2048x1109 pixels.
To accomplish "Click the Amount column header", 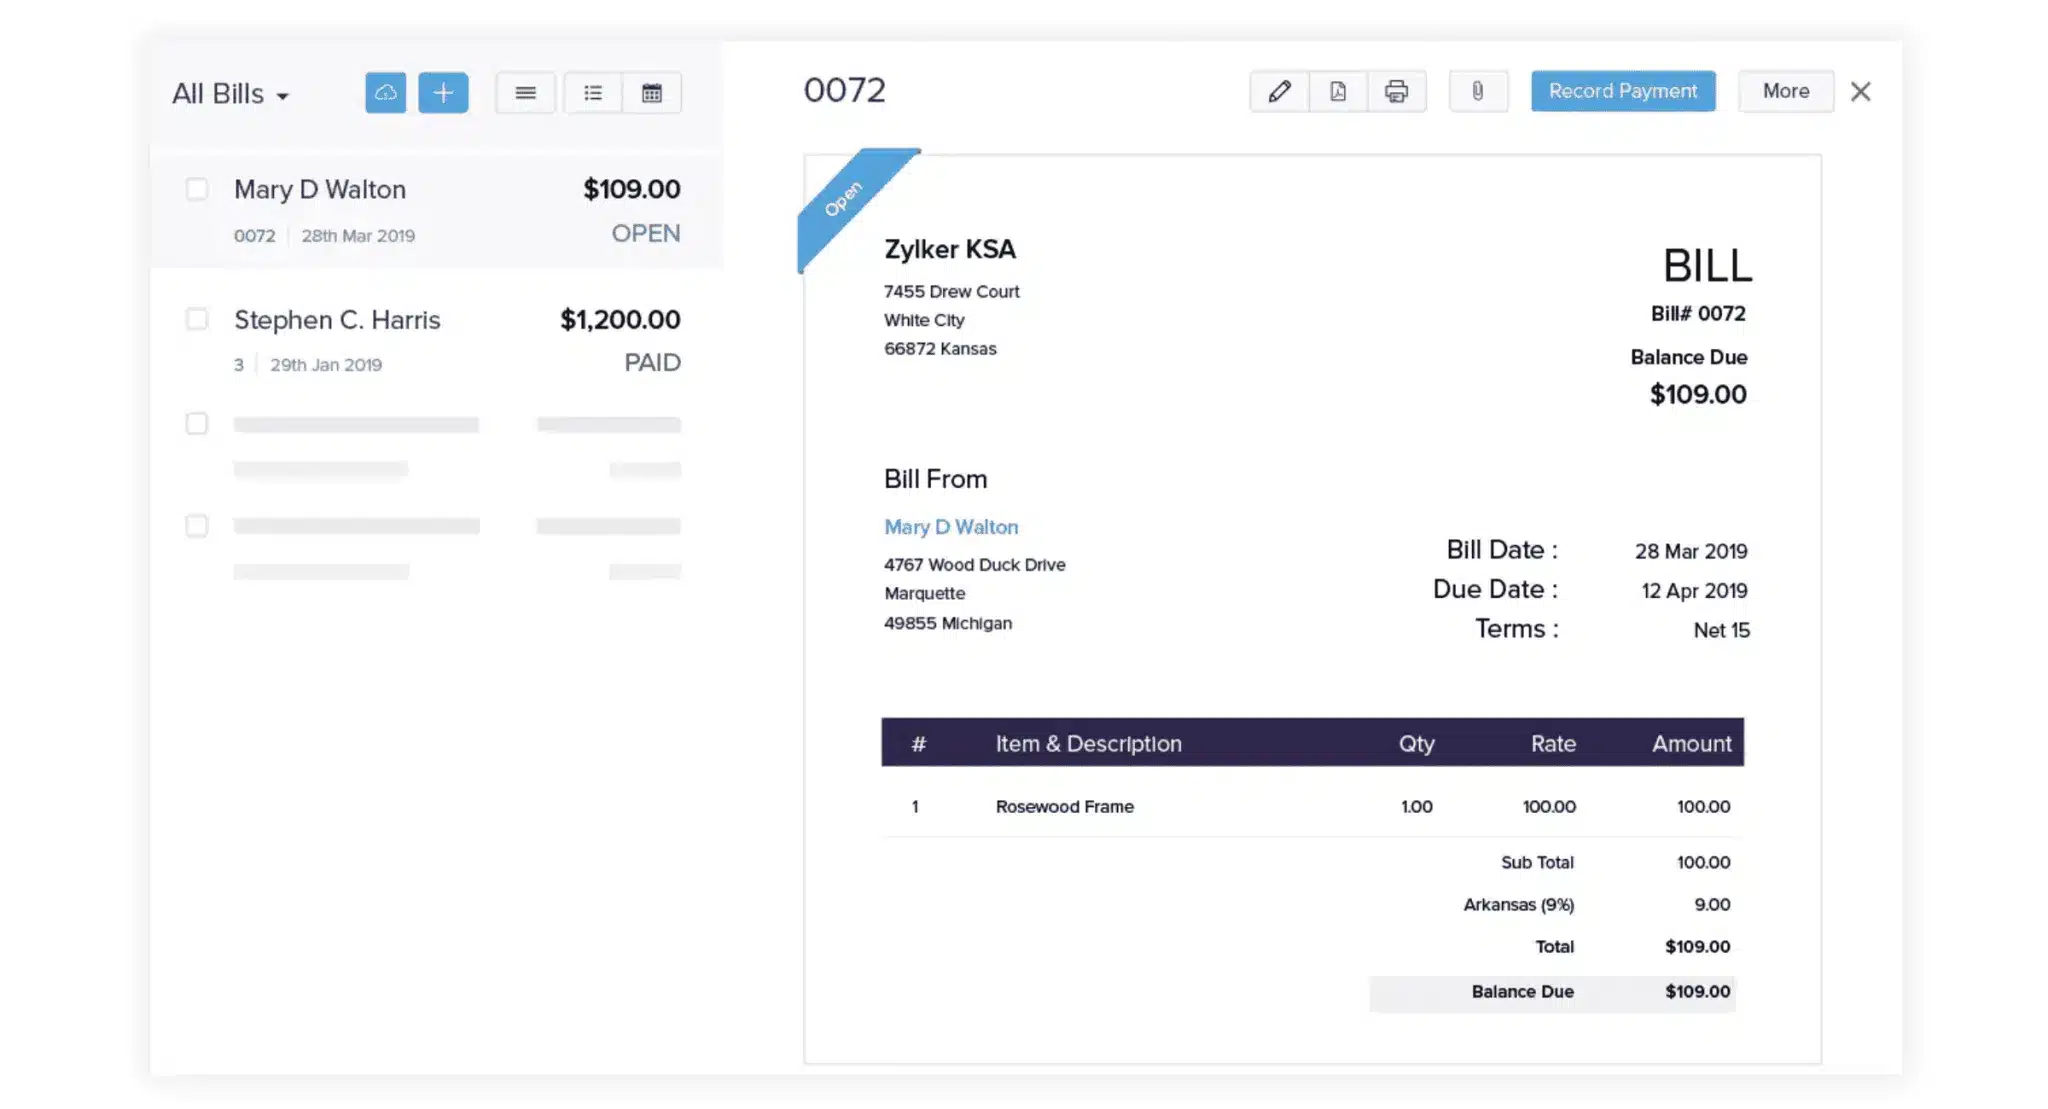I will pyautogui.click(x=1691, y=743).
